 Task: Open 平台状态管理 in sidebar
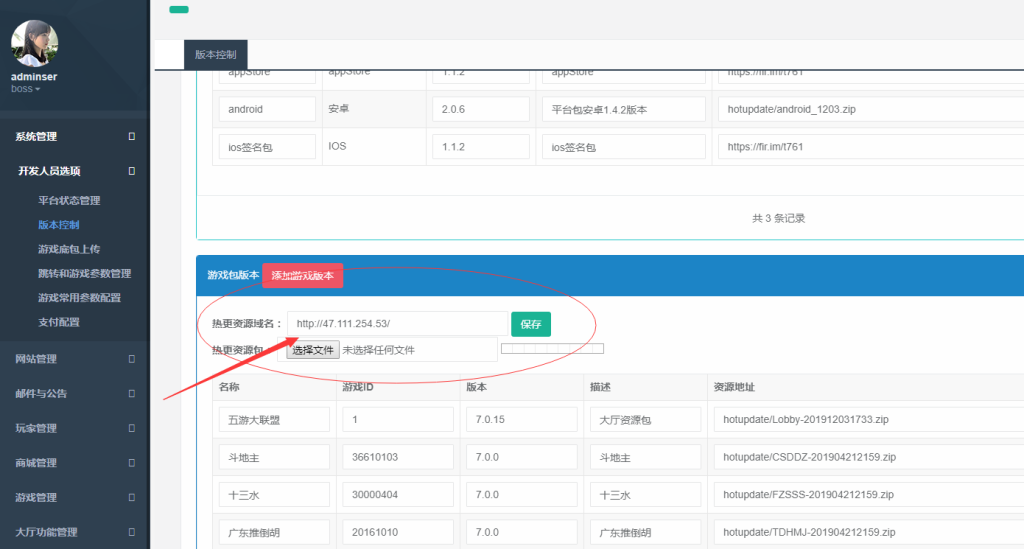click(x=69, y=200)
